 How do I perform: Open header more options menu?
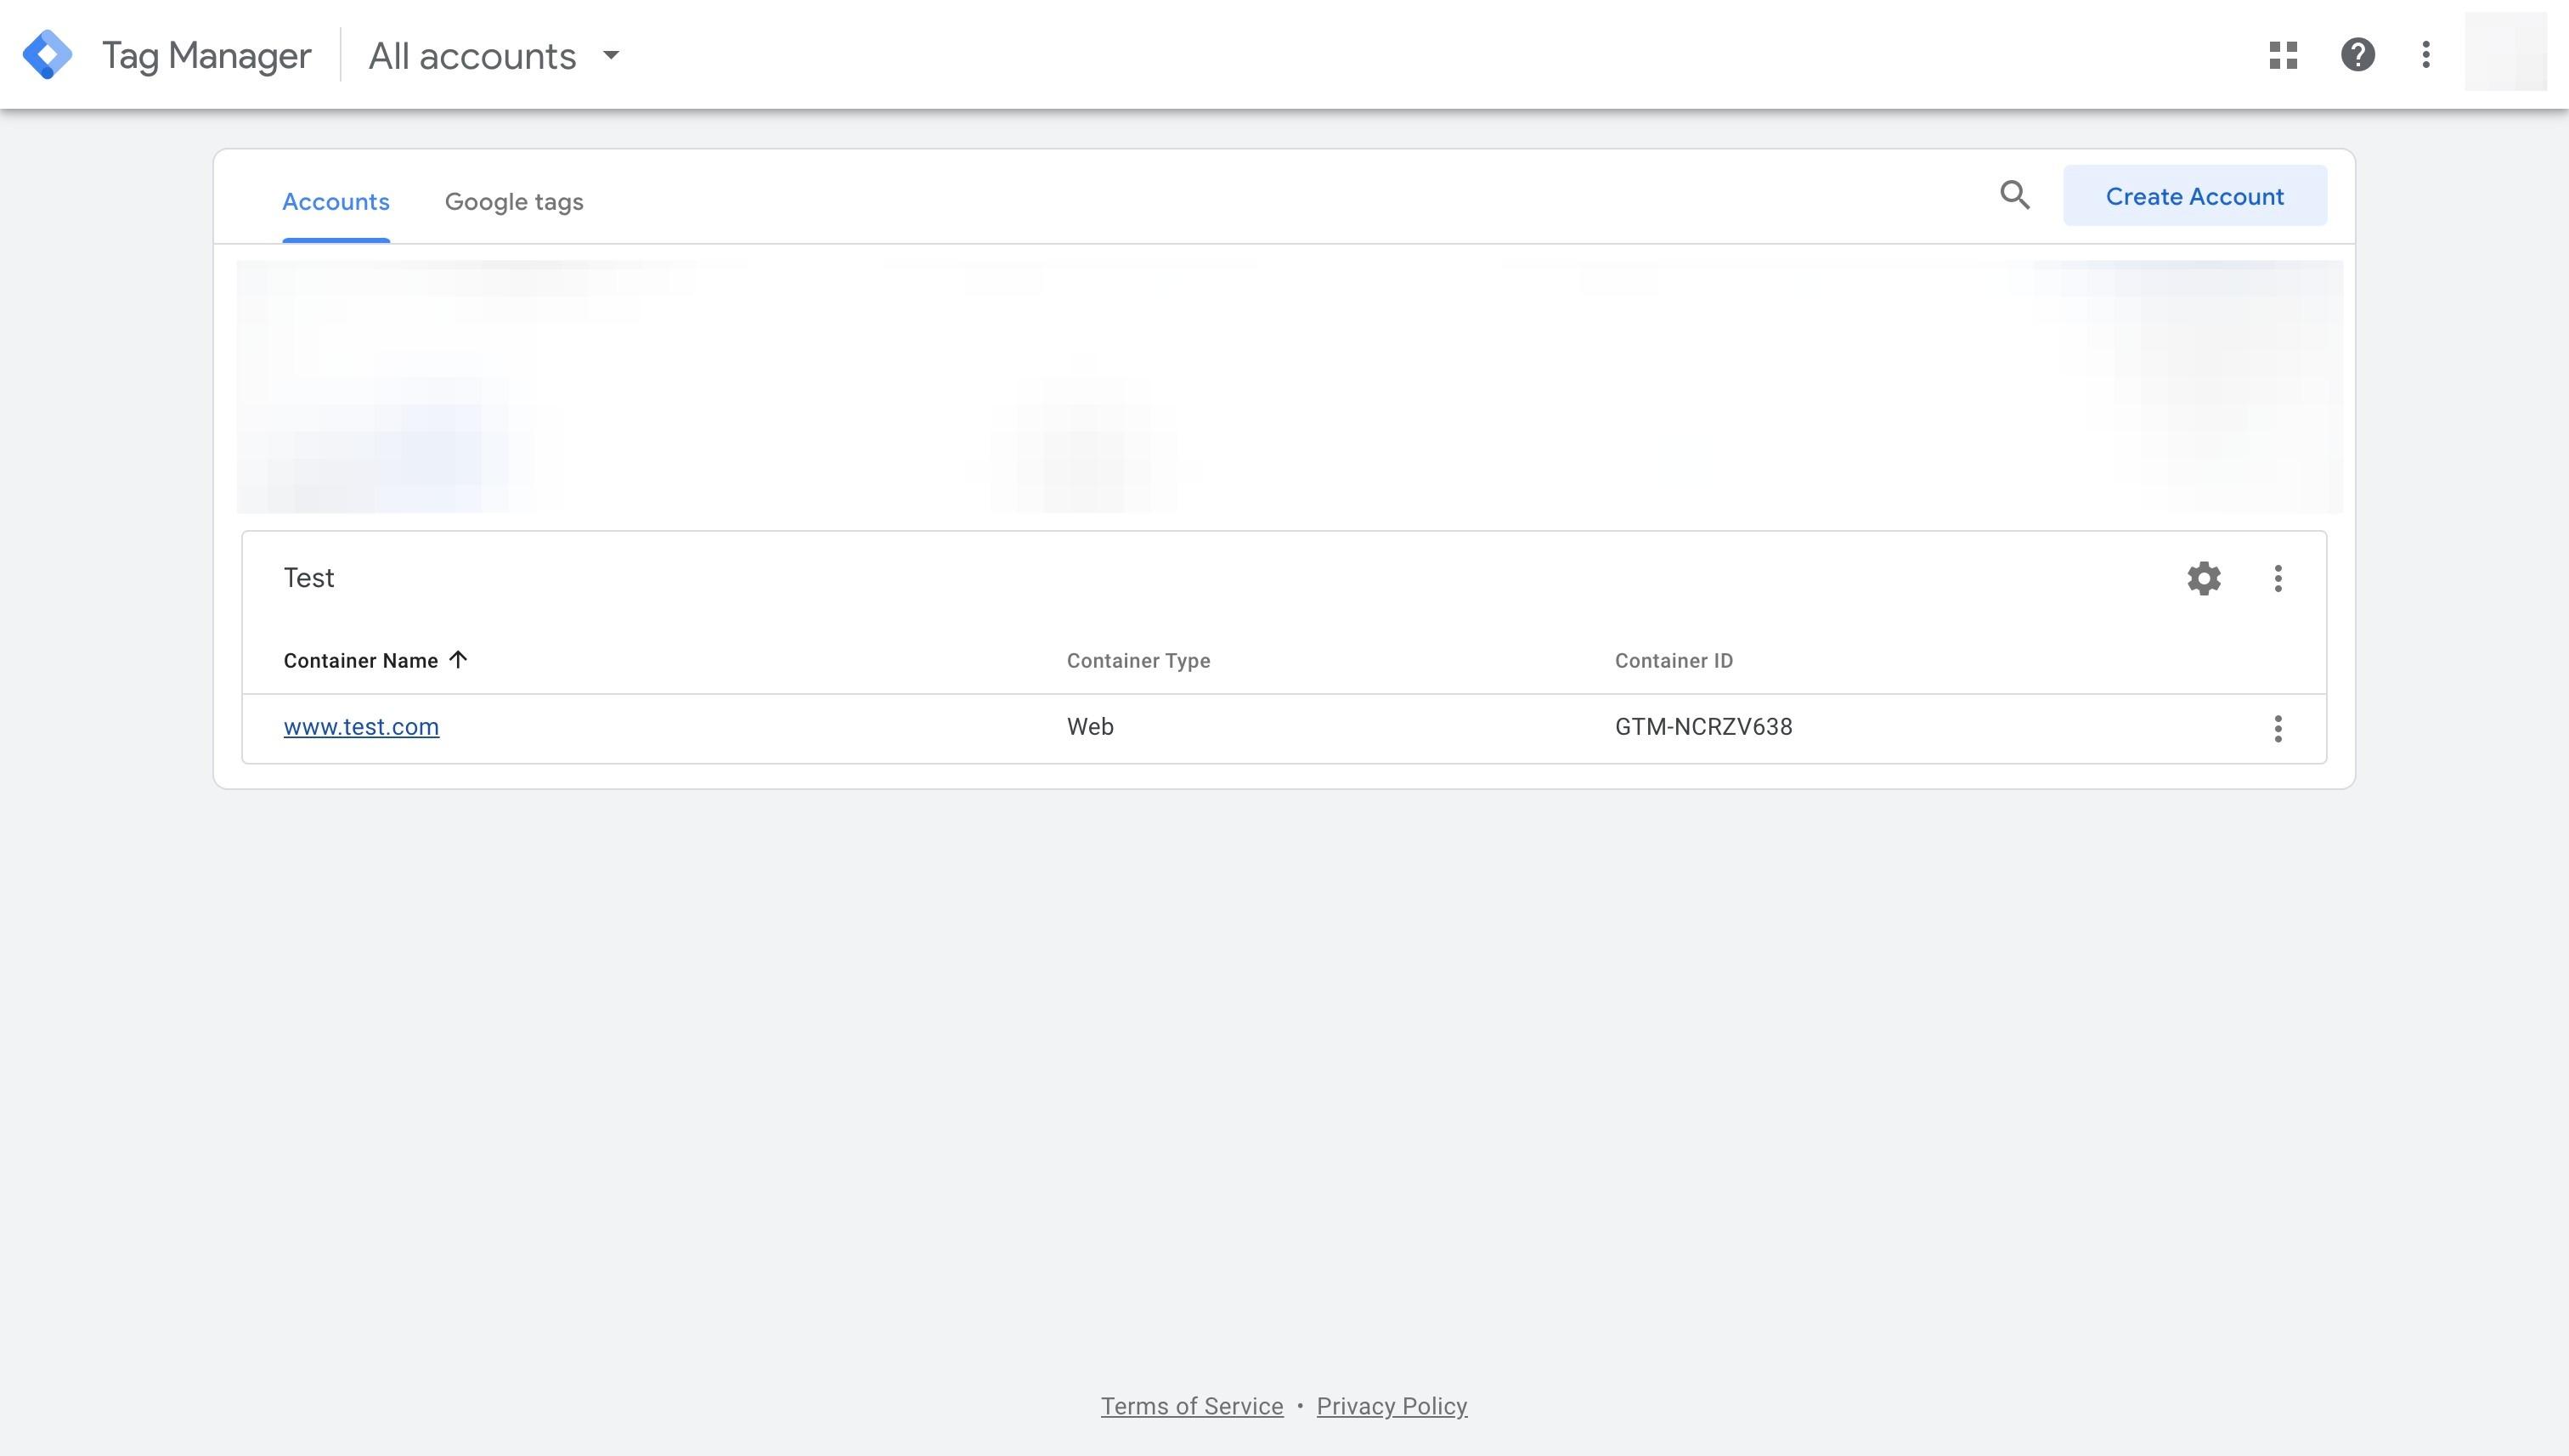tap(2426, 55)
